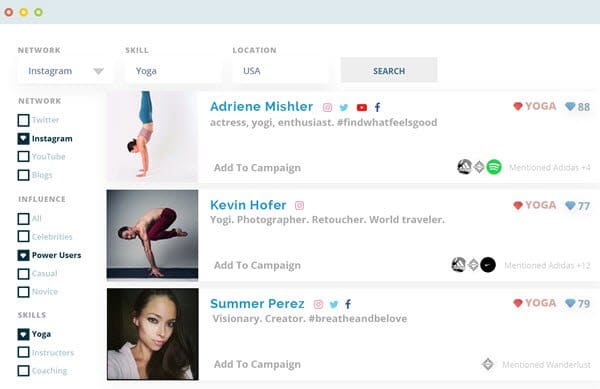Open Adriene Mishler's YouTube icon
Viewport: 600px width, 389px height.
pos(362,107)
